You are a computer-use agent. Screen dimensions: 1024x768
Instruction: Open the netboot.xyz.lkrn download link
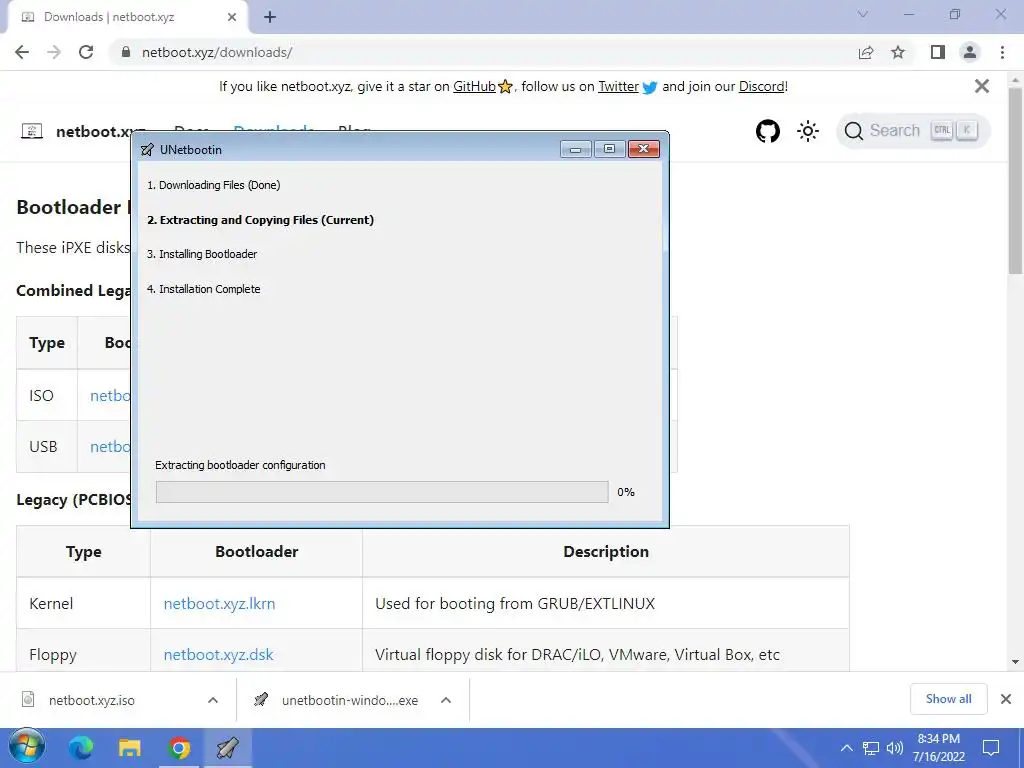coord(219,603)
